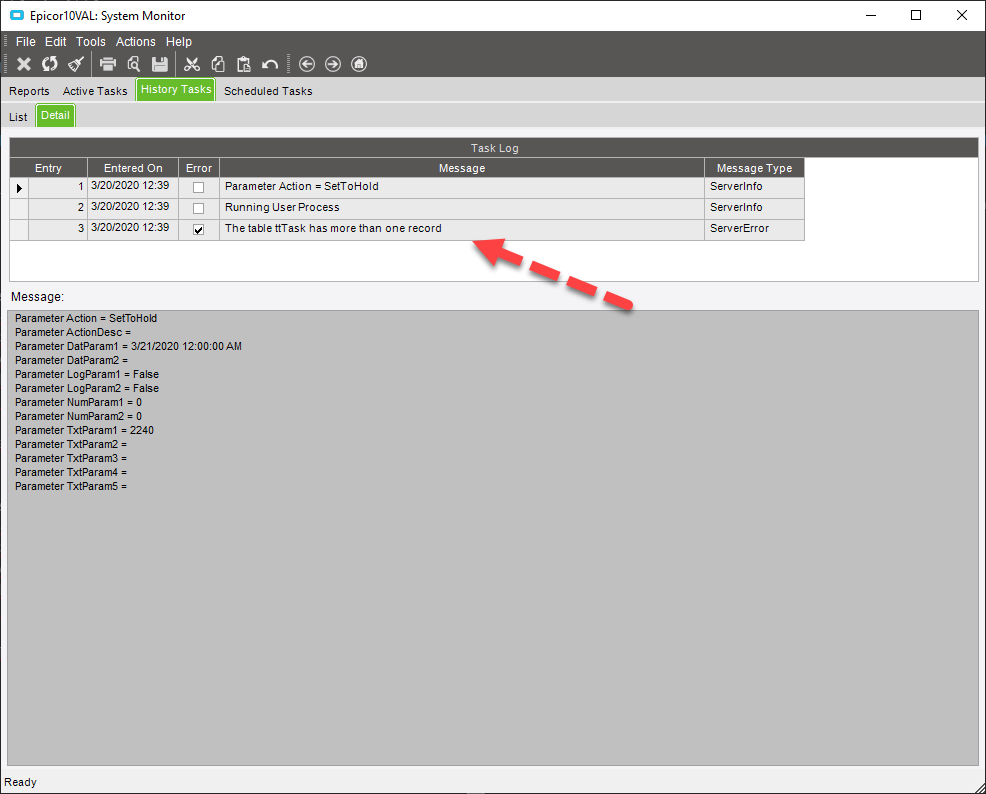This screenshot has height=794, width=986.
Task: Select the History Tasks tab
Action: pyautogui.click(x=176, y=89)
